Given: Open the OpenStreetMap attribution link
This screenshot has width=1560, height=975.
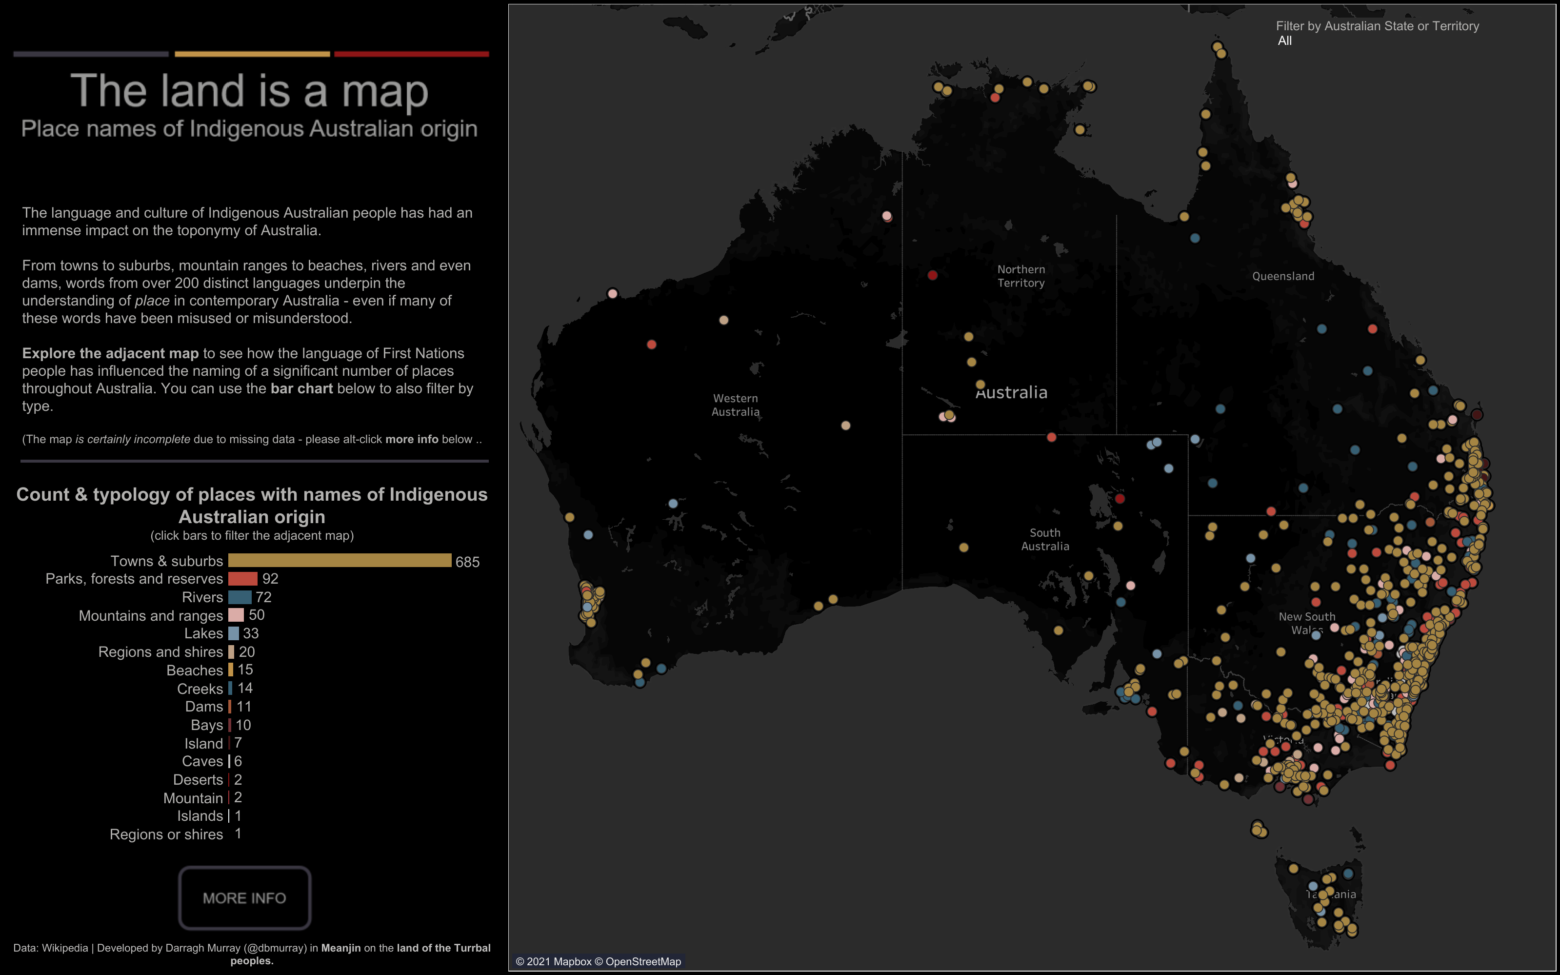Looking at the screenshot, I should [642, 962].
